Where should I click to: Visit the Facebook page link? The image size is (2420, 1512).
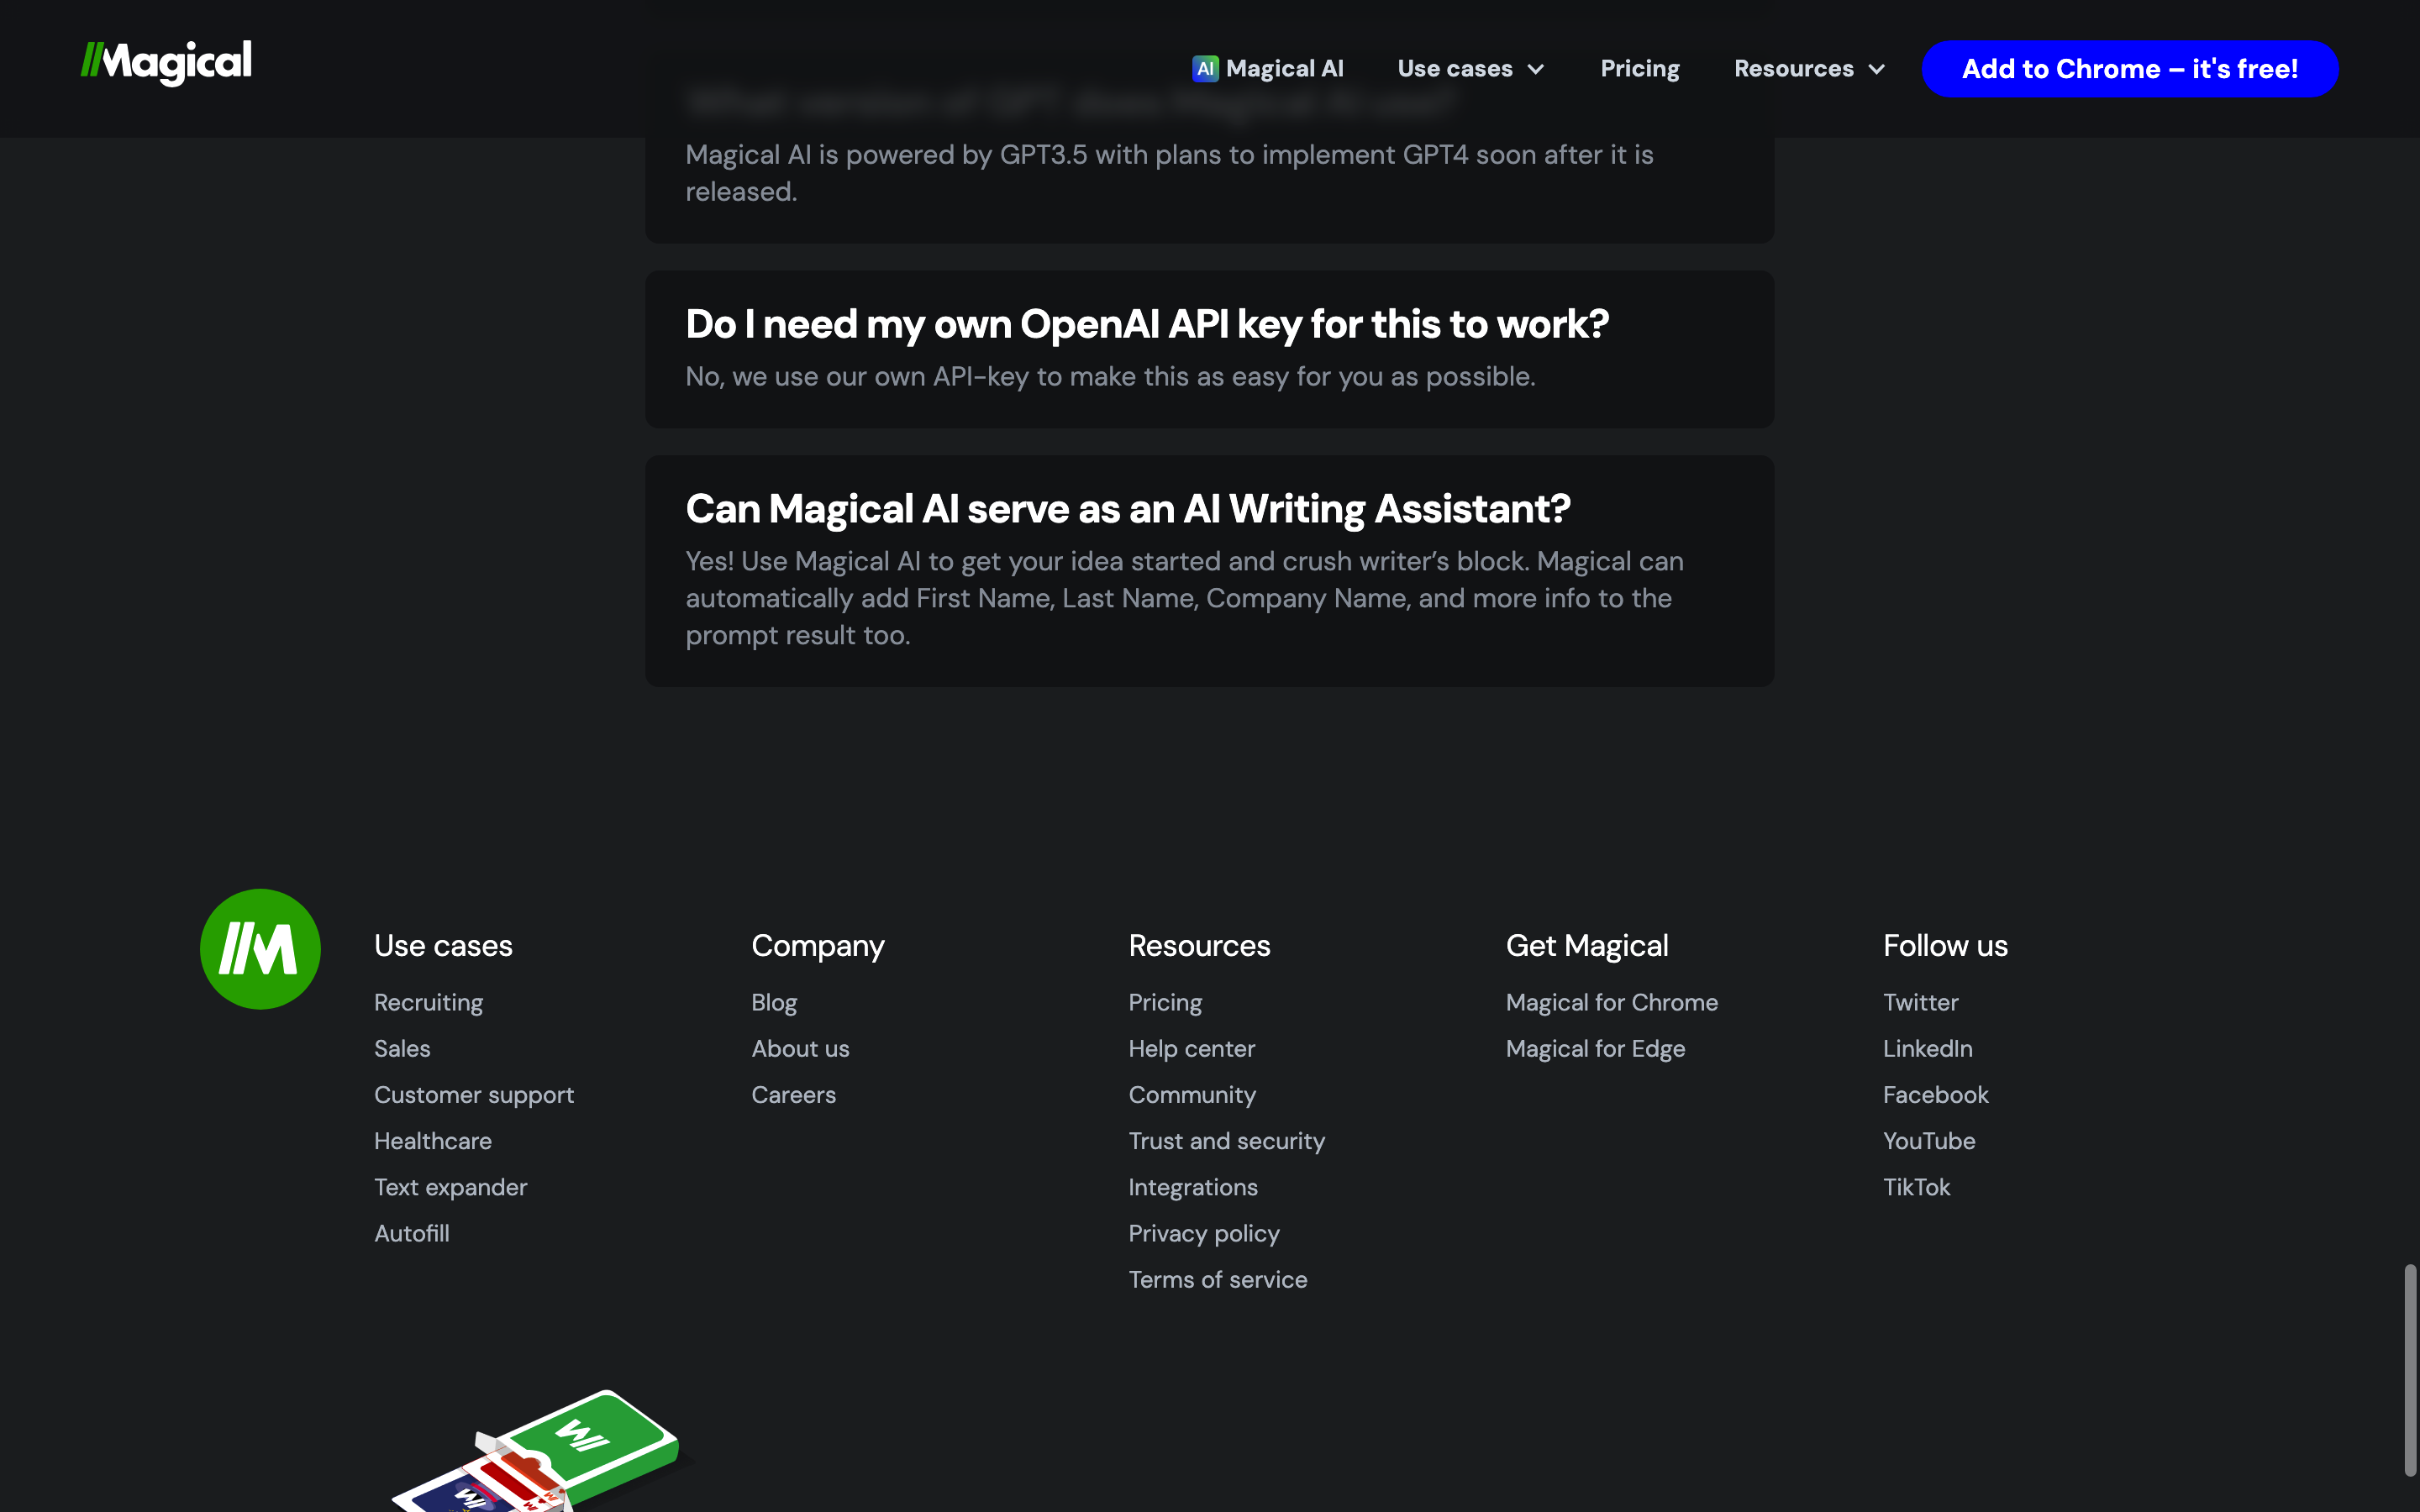(x=1935, y=1094)
